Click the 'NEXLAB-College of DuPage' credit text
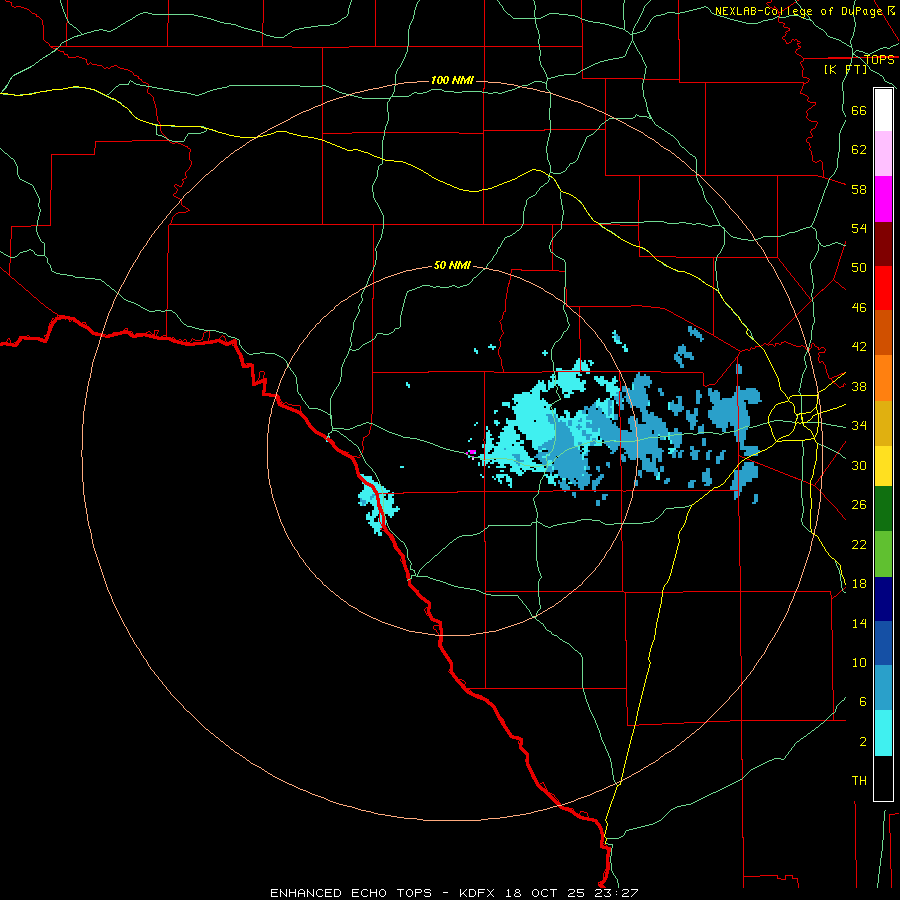 pyautogui.click(x=798, y=11)
